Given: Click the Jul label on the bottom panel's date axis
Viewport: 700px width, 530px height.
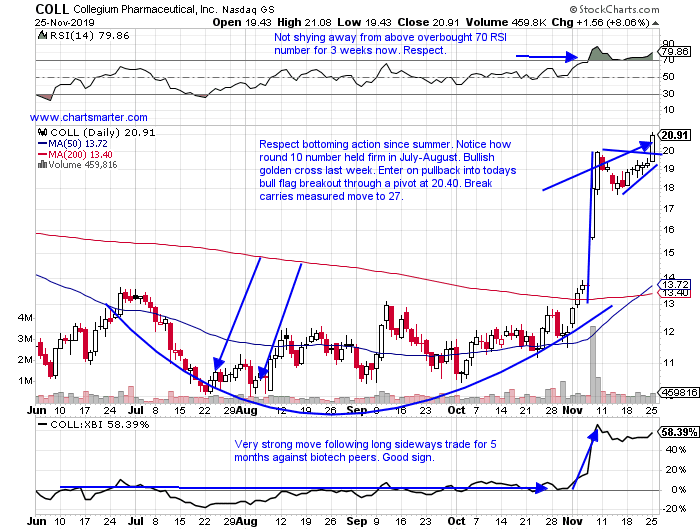Looking at the screenshot, I should [x=136, y=521].
